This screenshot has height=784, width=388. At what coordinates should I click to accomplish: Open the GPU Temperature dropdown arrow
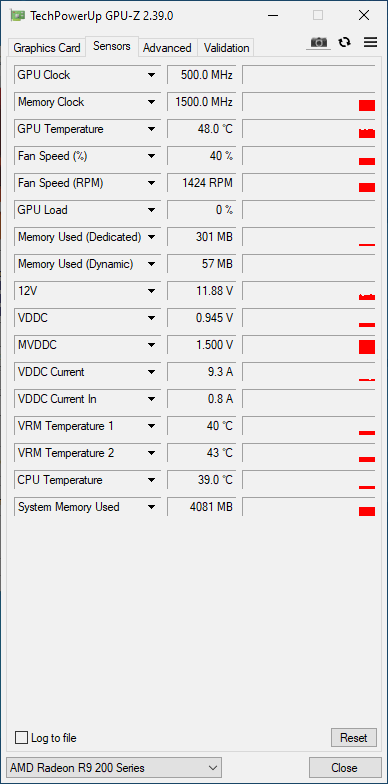[x=151, y=129]
